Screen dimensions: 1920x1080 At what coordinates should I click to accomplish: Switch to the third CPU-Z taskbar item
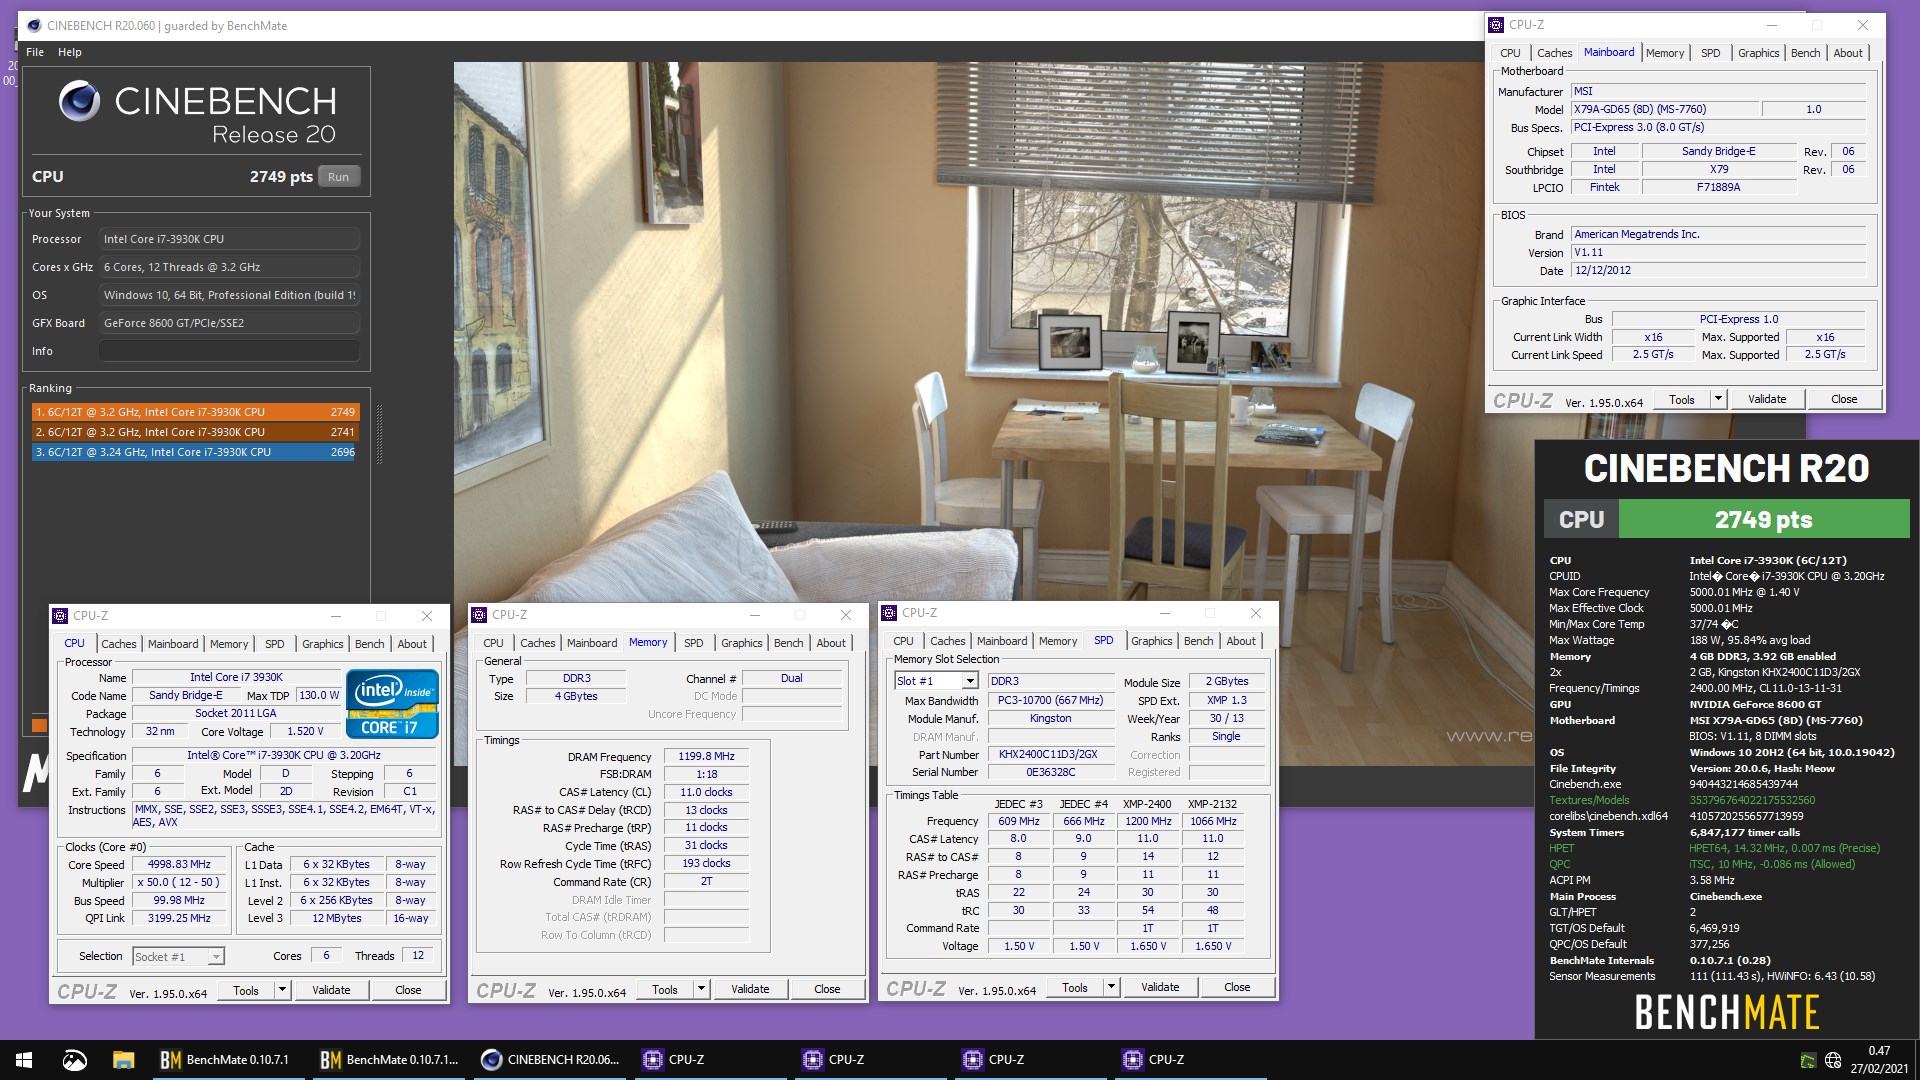coord(1033,1060)
